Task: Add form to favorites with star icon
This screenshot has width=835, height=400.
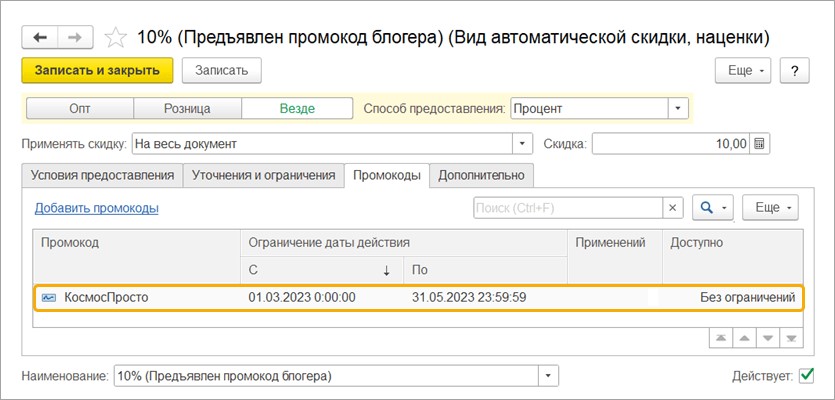Action: point(116,37)
